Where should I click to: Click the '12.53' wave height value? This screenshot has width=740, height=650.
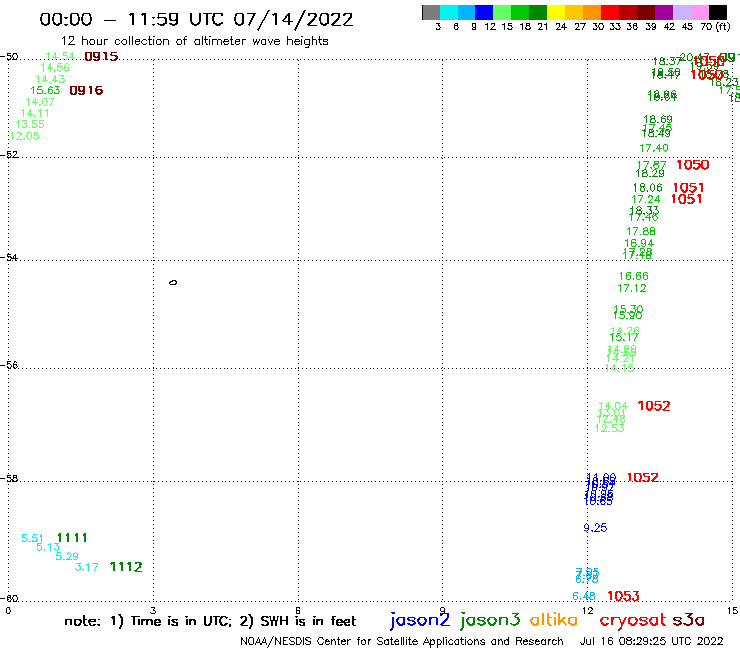pyautogui.click(x=610, y=428)
